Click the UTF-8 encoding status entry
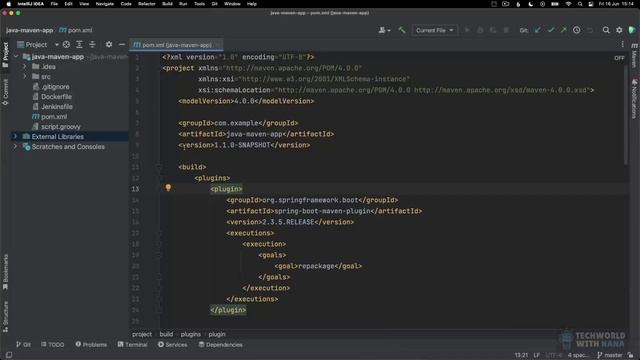 pos(554,355)
